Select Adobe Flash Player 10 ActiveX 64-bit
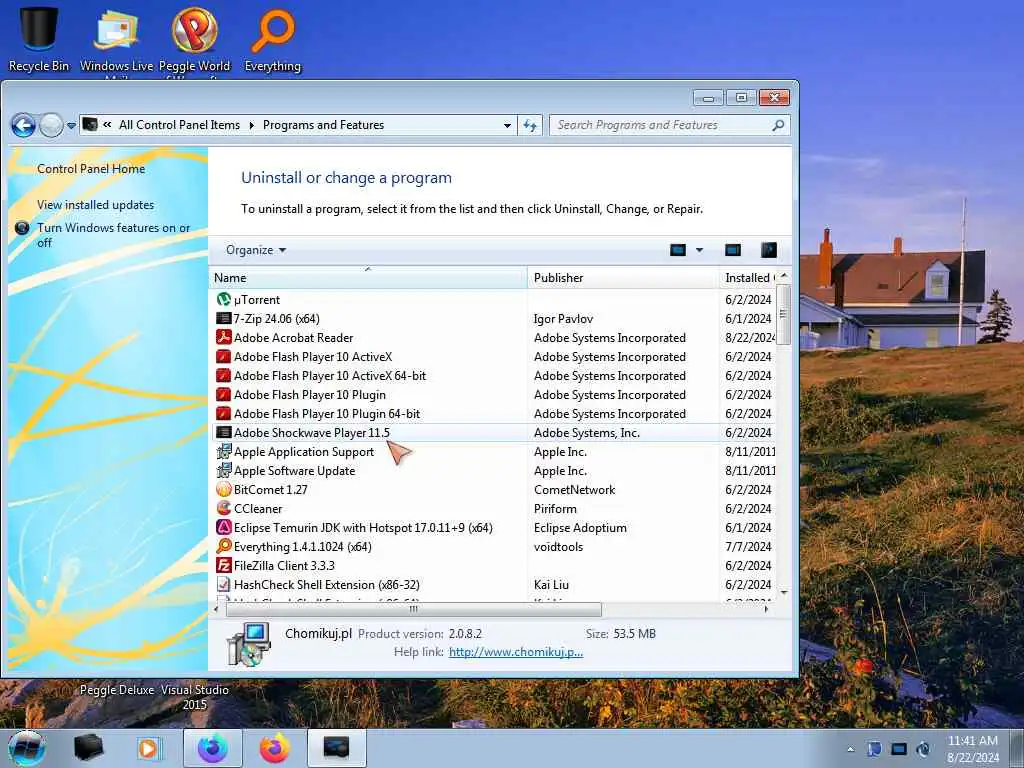The image size is (1024, 768). (x=330, y=376)
